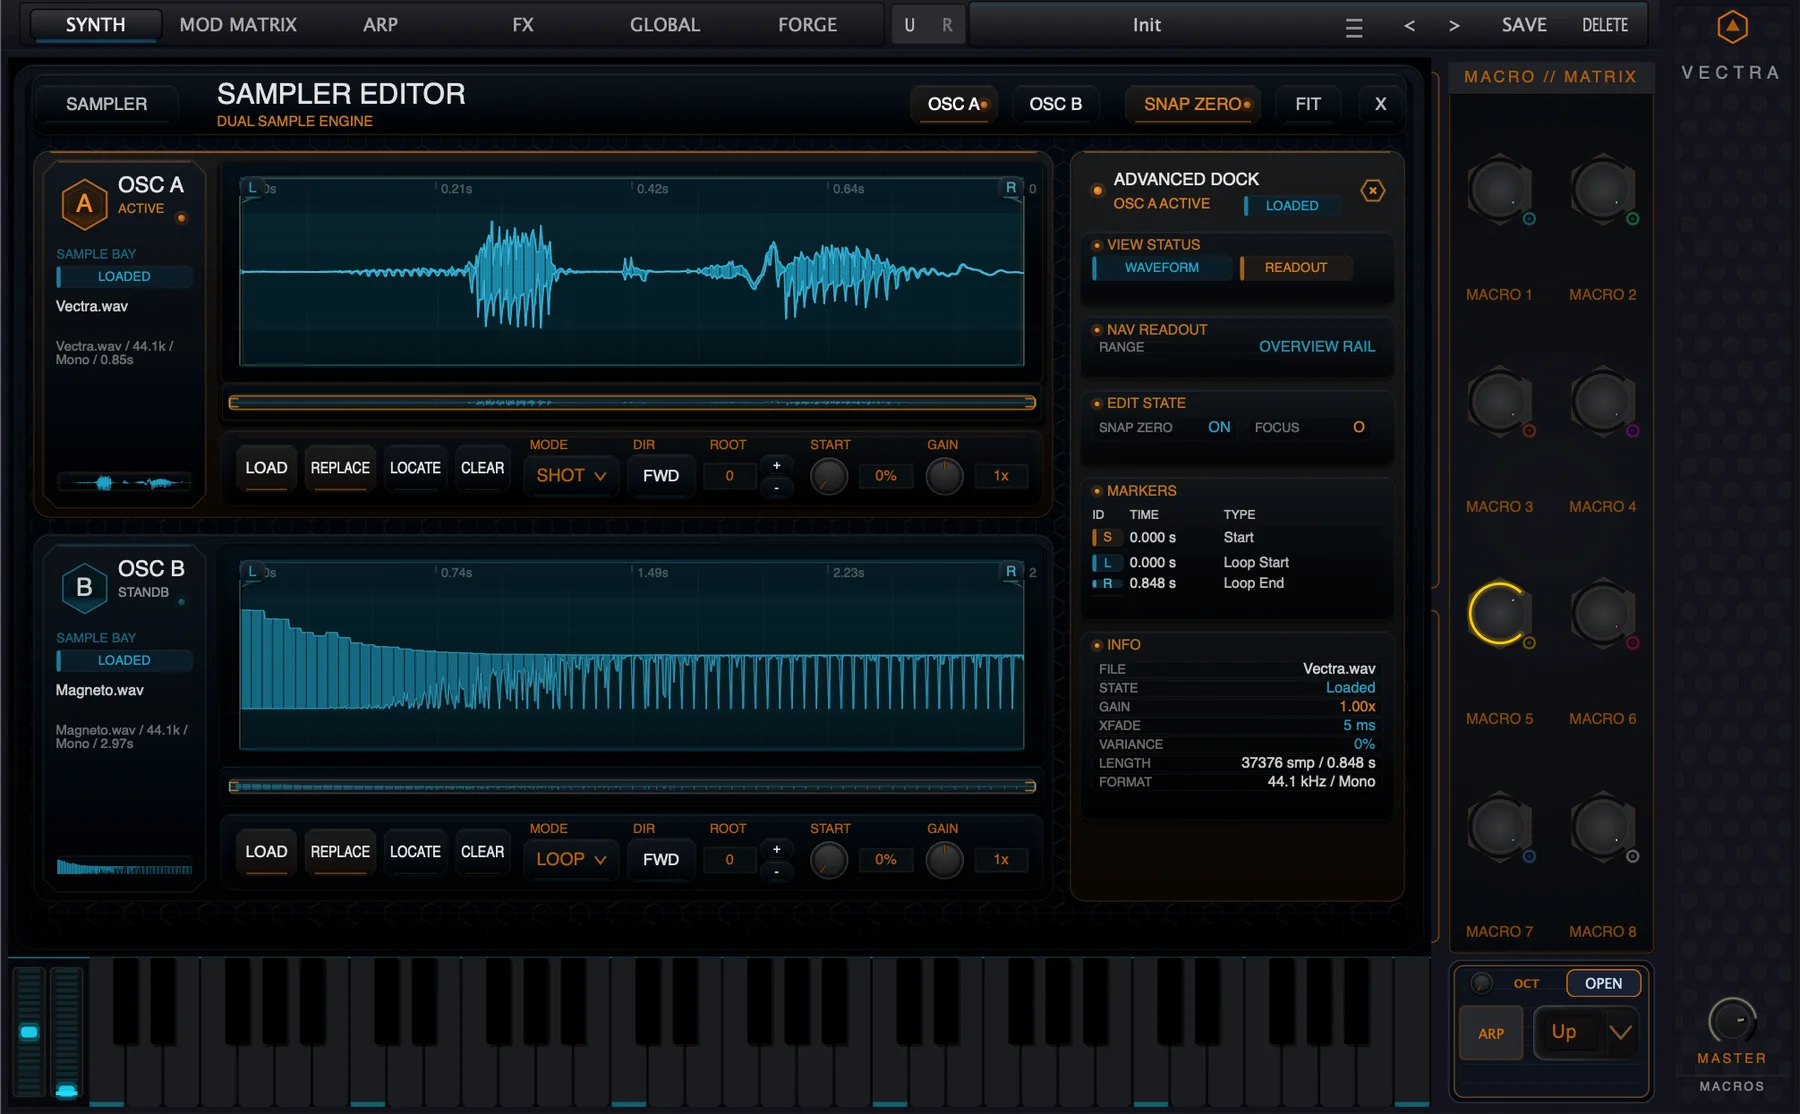
Task: Adjust the left keyboard pitch slider
Action: pyautogui.click(x=29, y=1031)
